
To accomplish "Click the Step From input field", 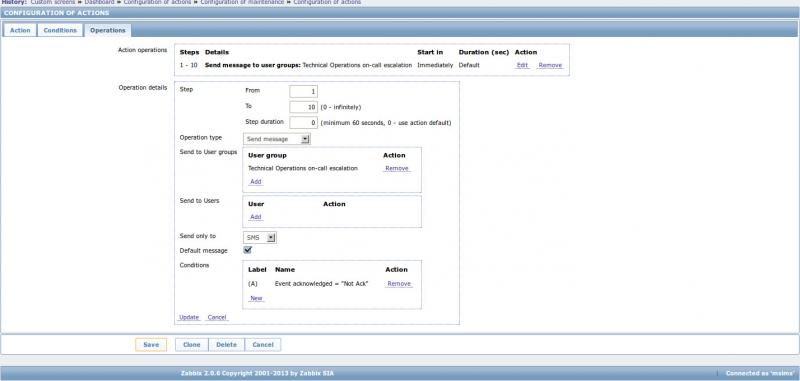I will click(304, 91).
